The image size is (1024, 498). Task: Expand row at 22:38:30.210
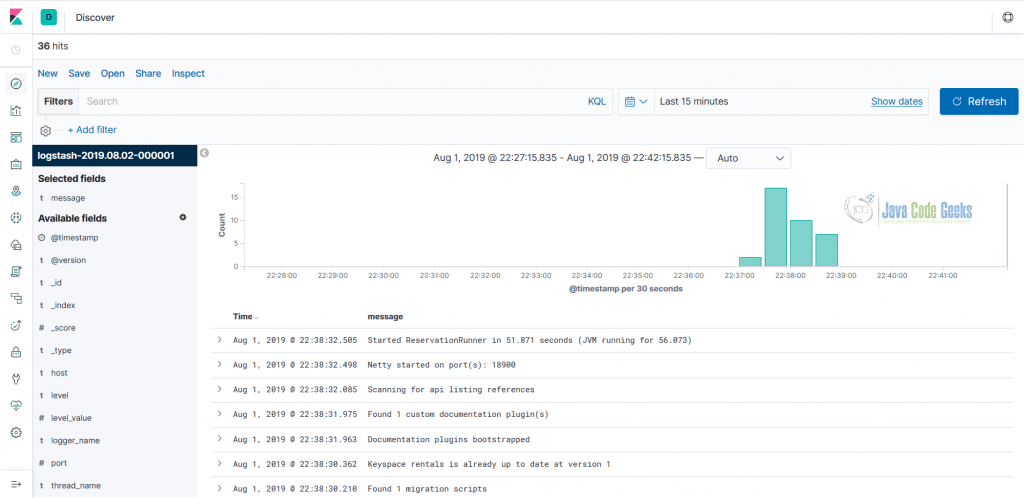pos(219,488)
